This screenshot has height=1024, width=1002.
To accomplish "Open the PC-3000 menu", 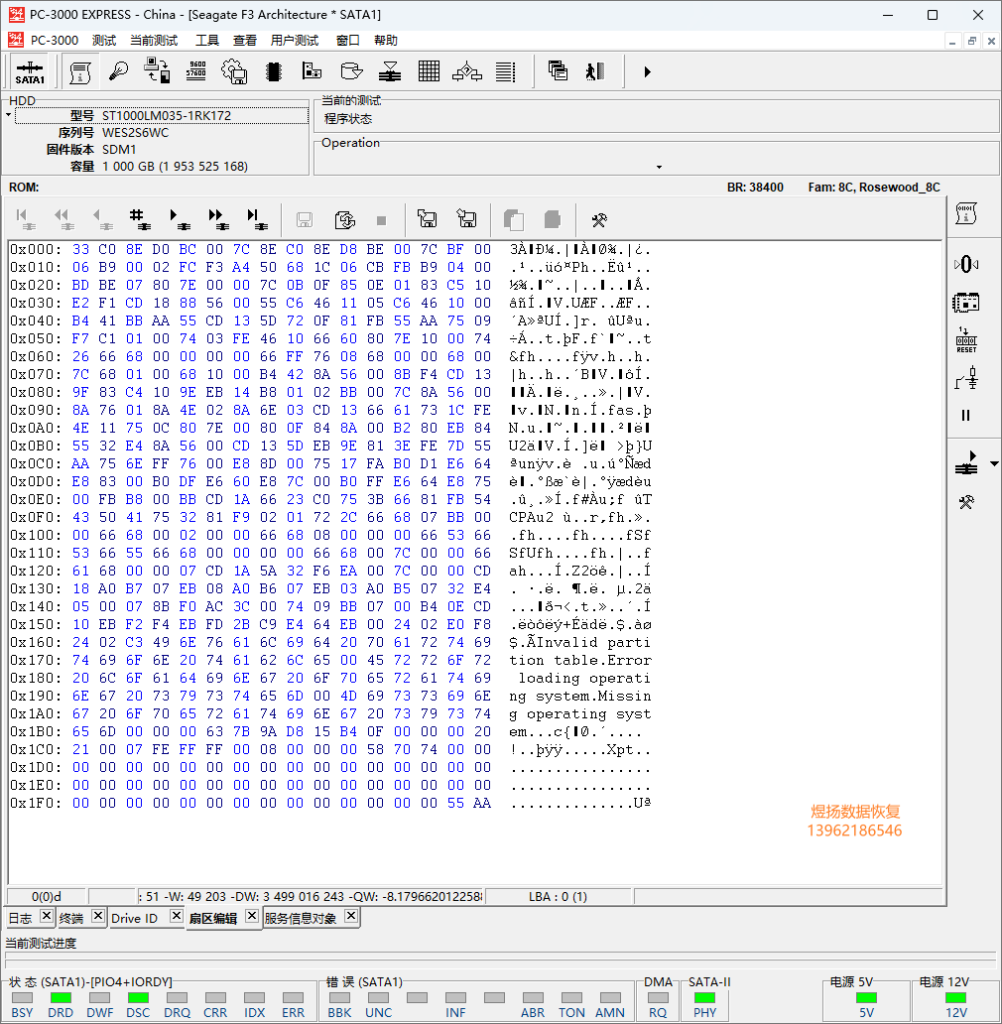I will point(54,40).
